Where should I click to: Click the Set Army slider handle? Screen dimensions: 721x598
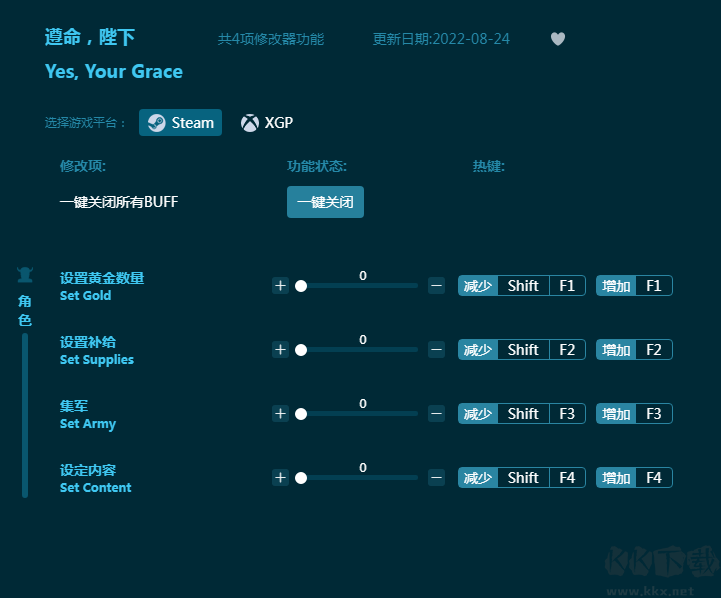pyautogui.click(x=301, y=414)
